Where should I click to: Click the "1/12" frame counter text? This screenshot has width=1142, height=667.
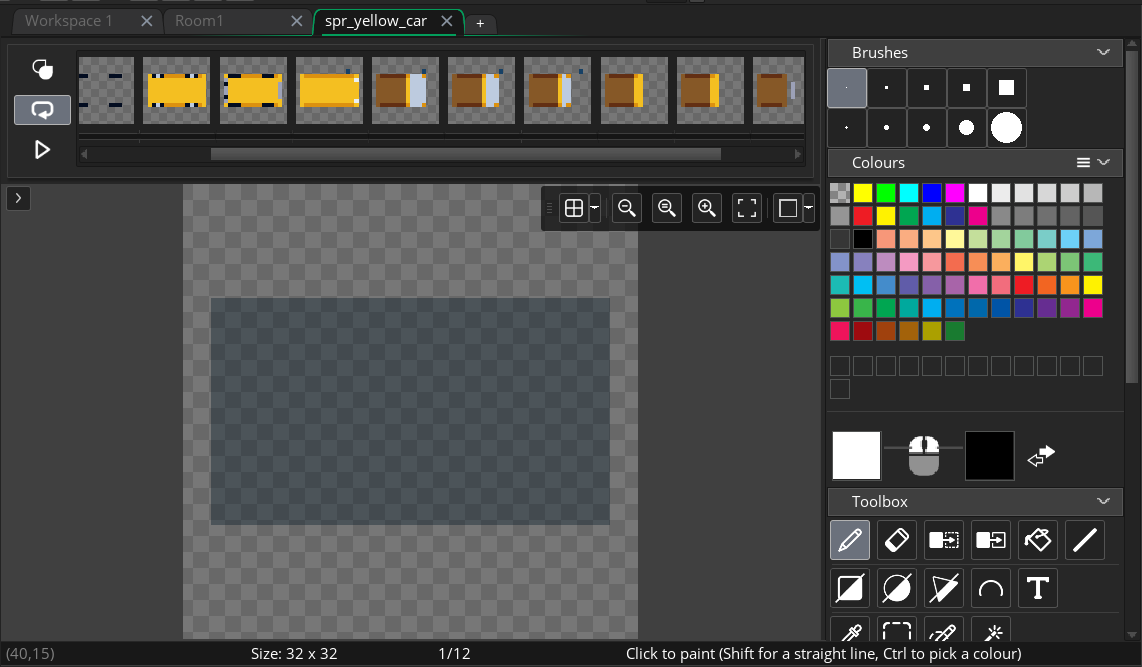click(454, 654)
